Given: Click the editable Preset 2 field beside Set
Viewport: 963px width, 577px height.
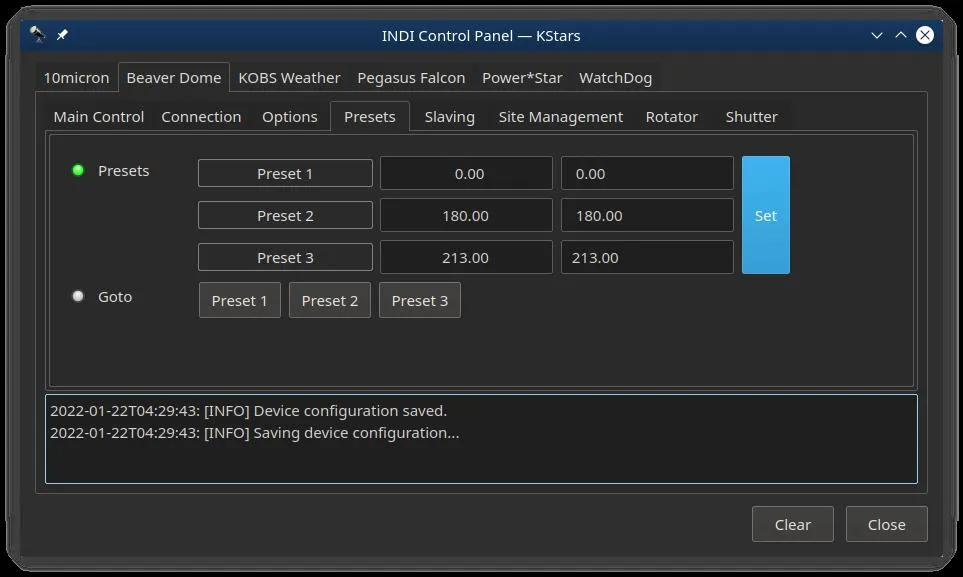Looking at the screenshot, I should (647, 215).
